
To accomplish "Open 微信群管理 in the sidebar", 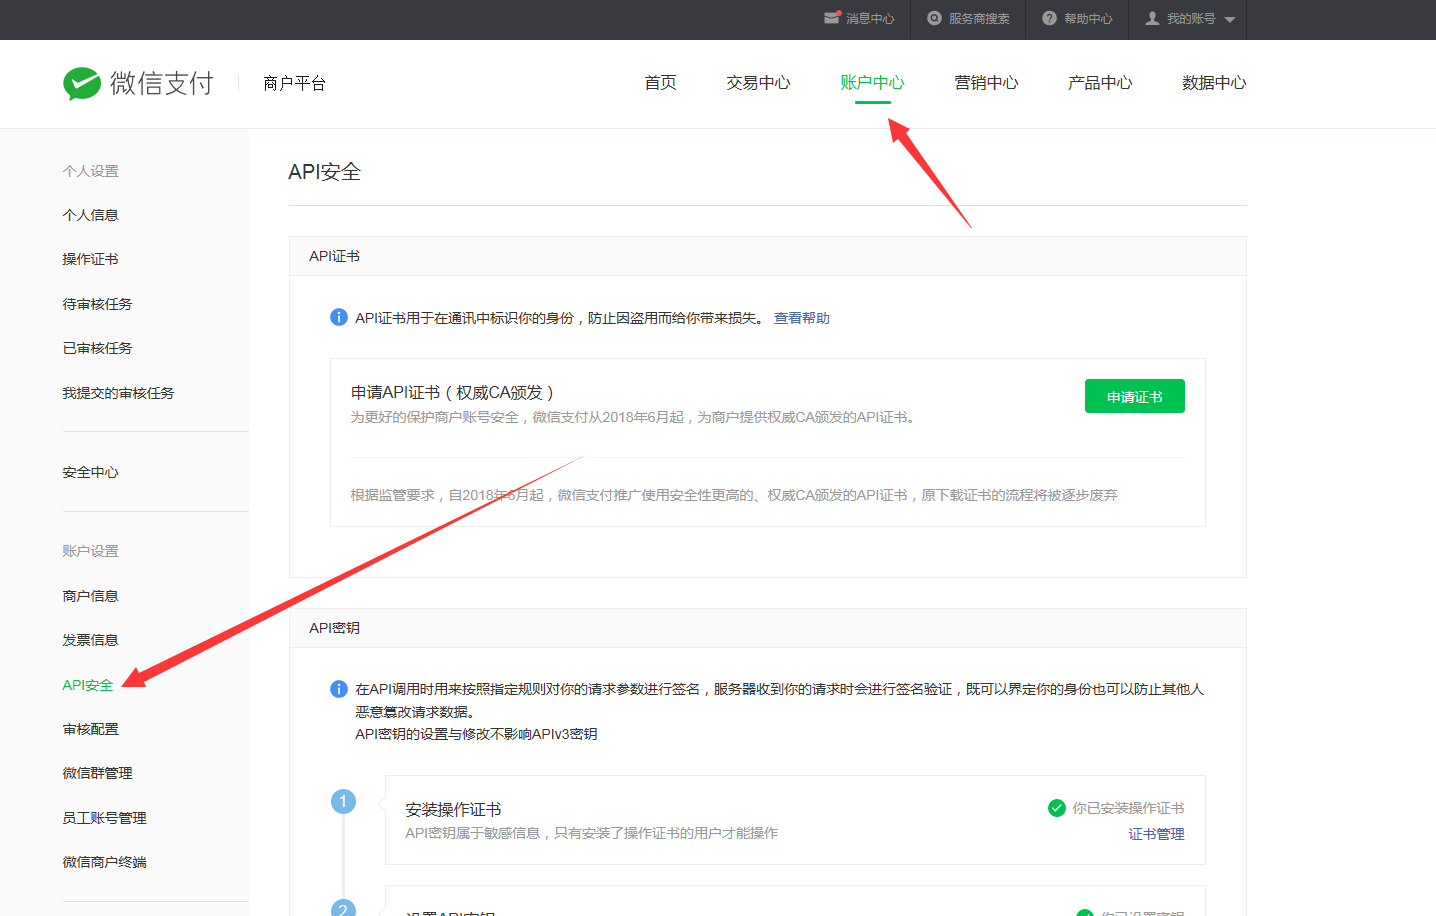I will (x=97, y=773).
